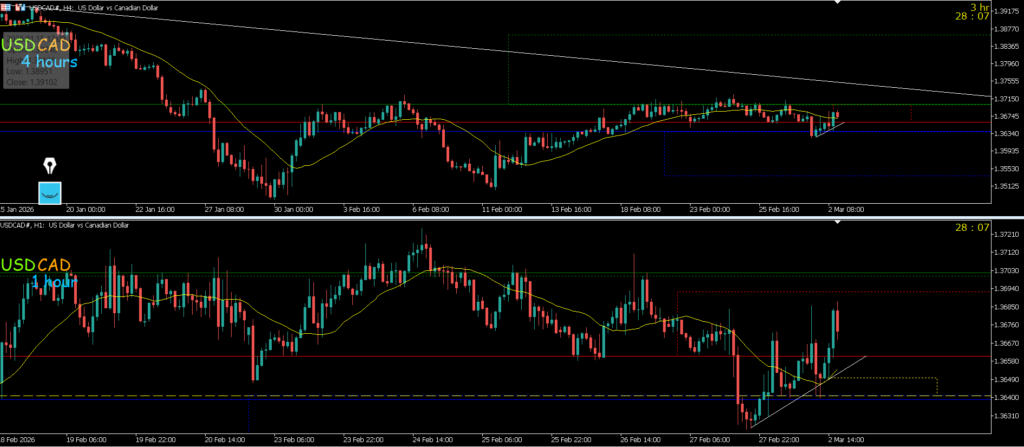Click the blue smiley square icon
The image size is (1024, 447).
pos(50,192)
